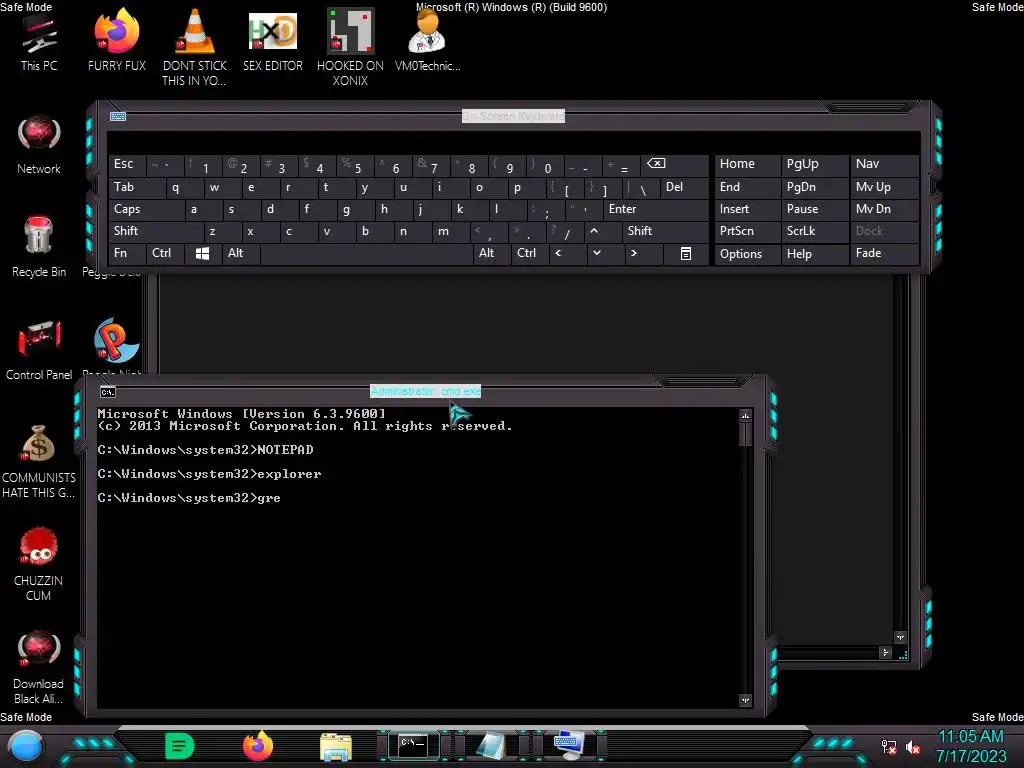Viewport: 1024px width, 768px height.
Task: Toggle the right Ctrl key
Action: pos(530,253)
